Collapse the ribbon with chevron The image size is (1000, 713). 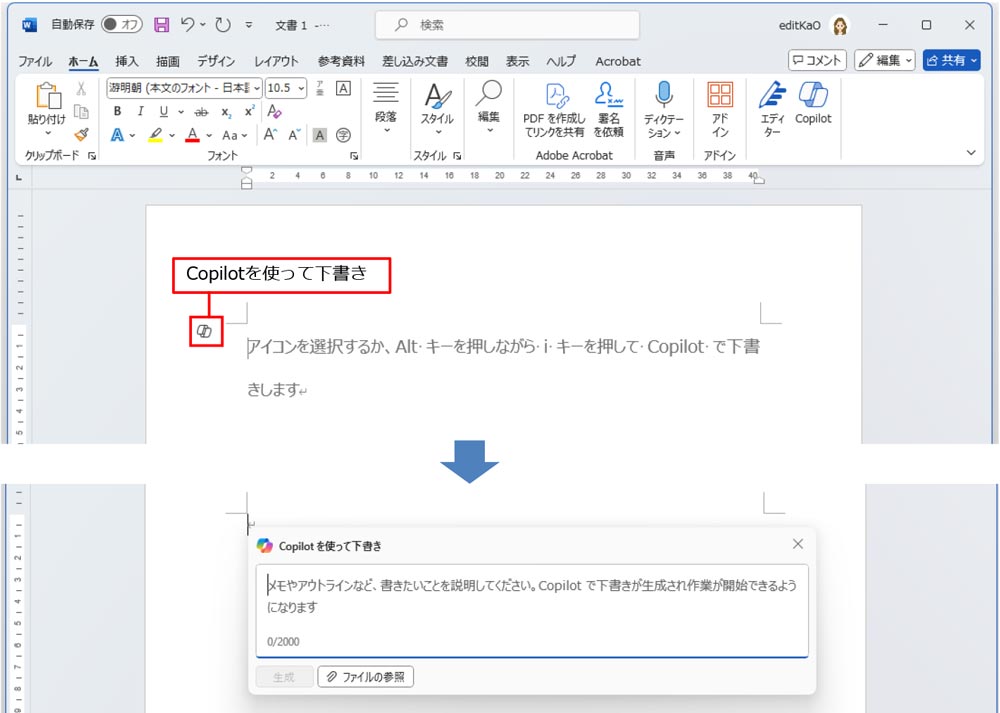tap(971, 152)
